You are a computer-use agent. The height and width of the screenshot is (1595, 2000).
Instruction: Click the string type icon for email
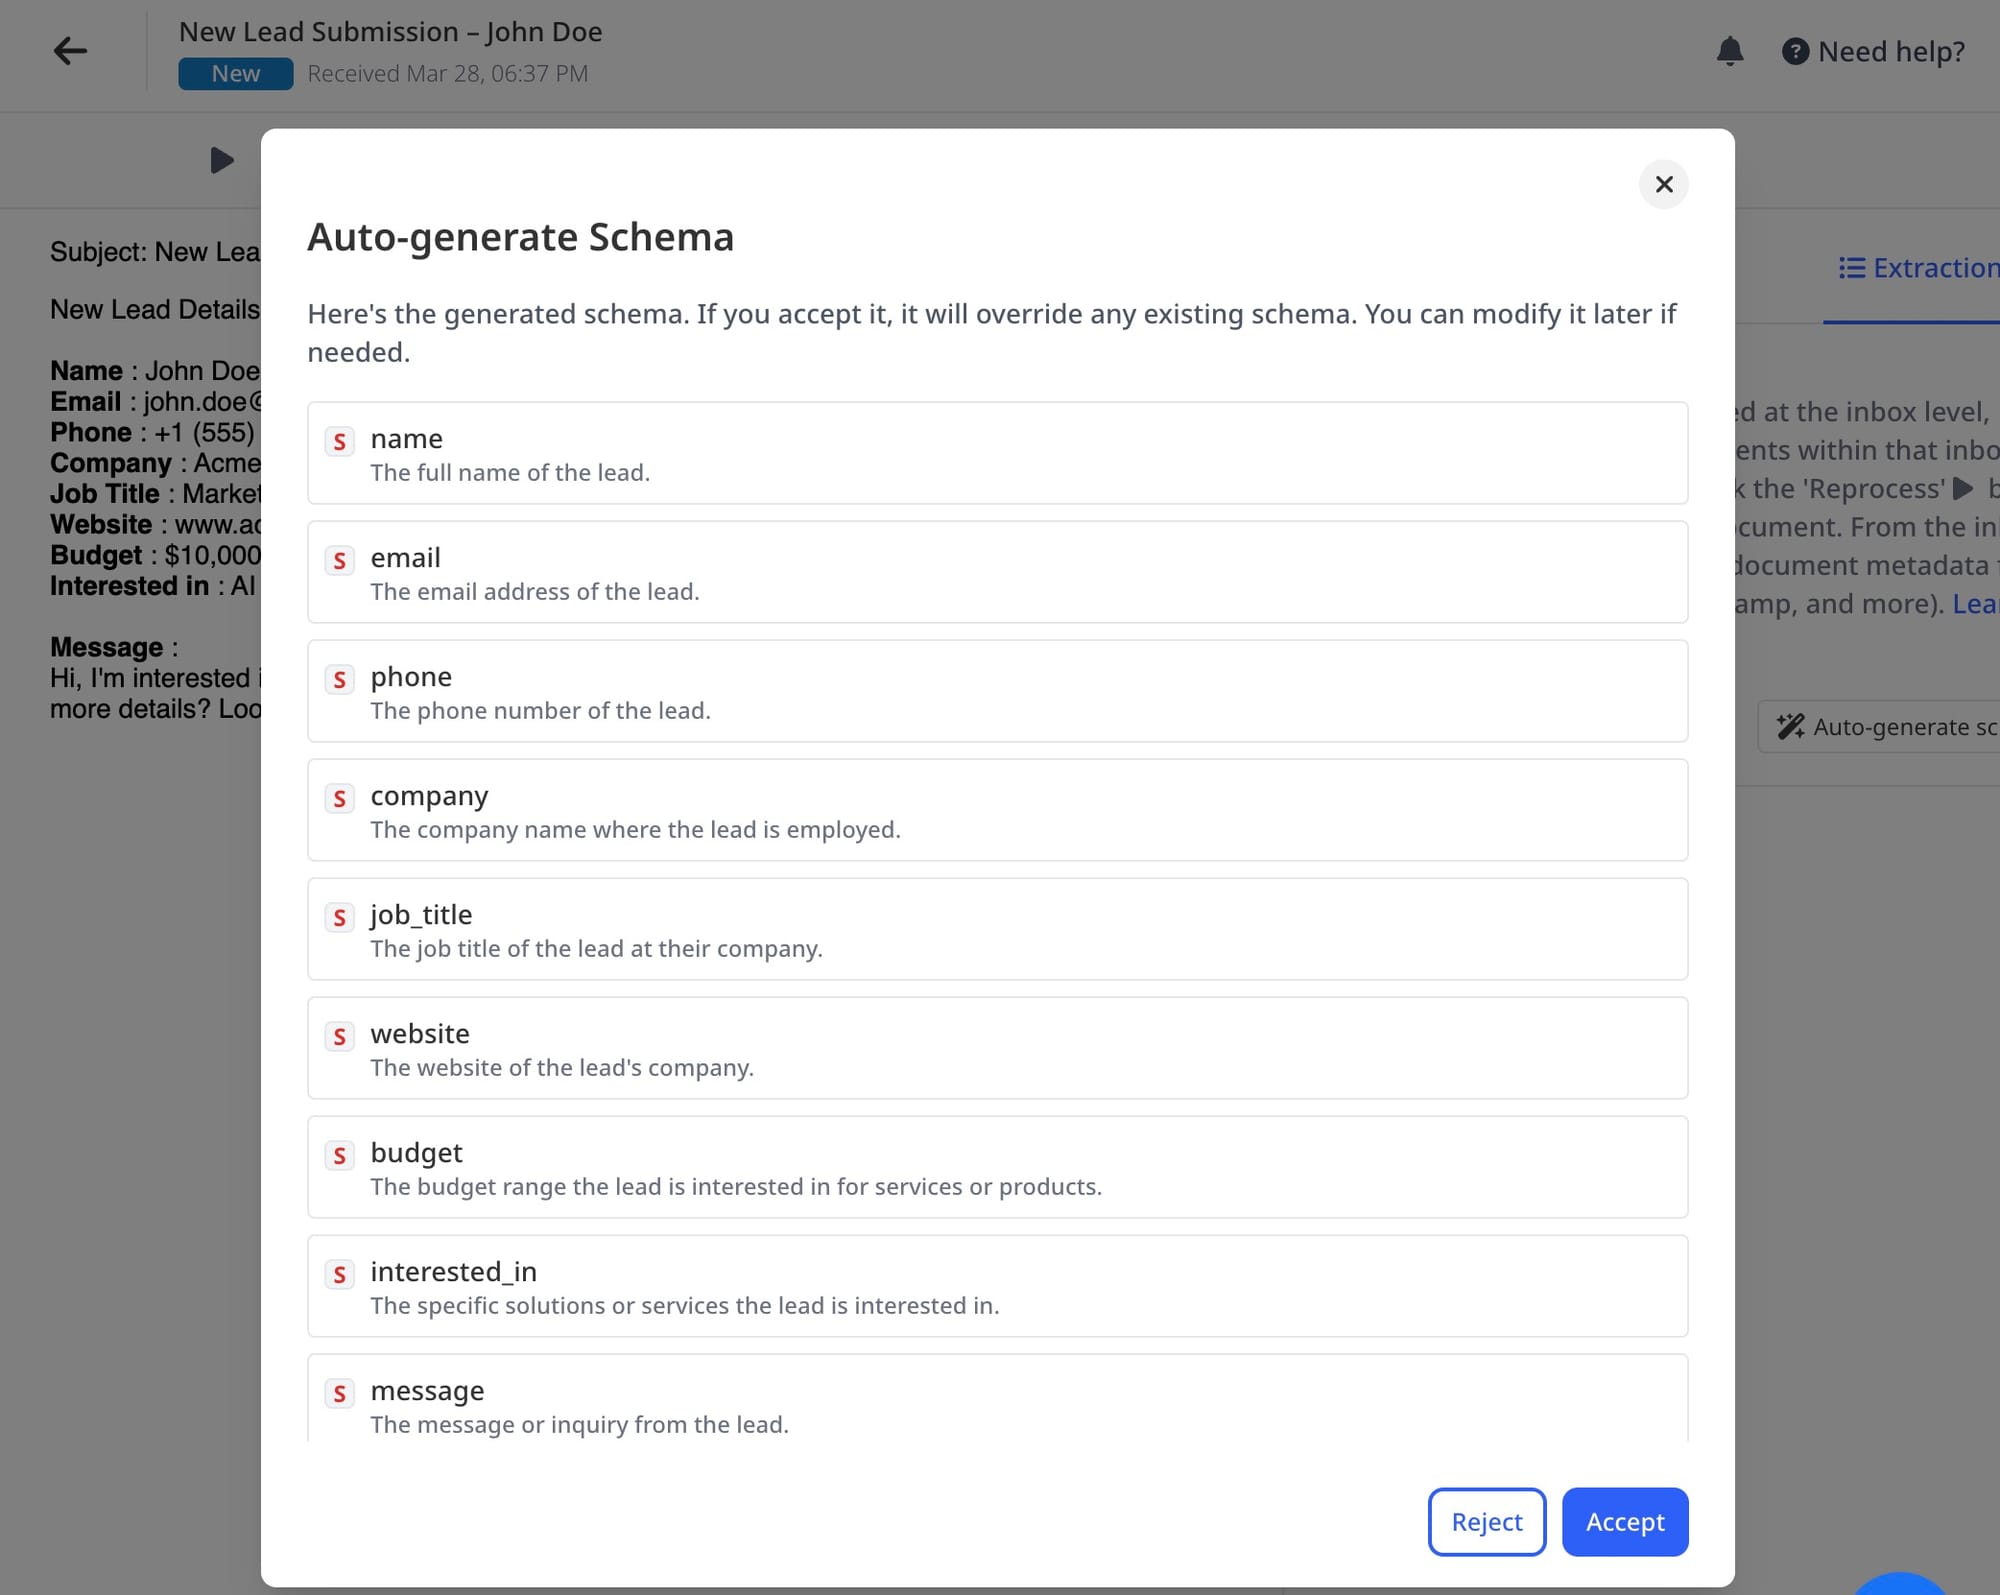tap(340, 561)
